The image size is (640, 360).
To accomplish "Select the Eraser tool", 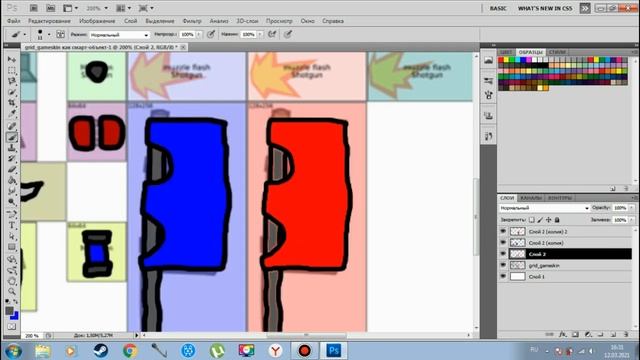I will [11, 170].
